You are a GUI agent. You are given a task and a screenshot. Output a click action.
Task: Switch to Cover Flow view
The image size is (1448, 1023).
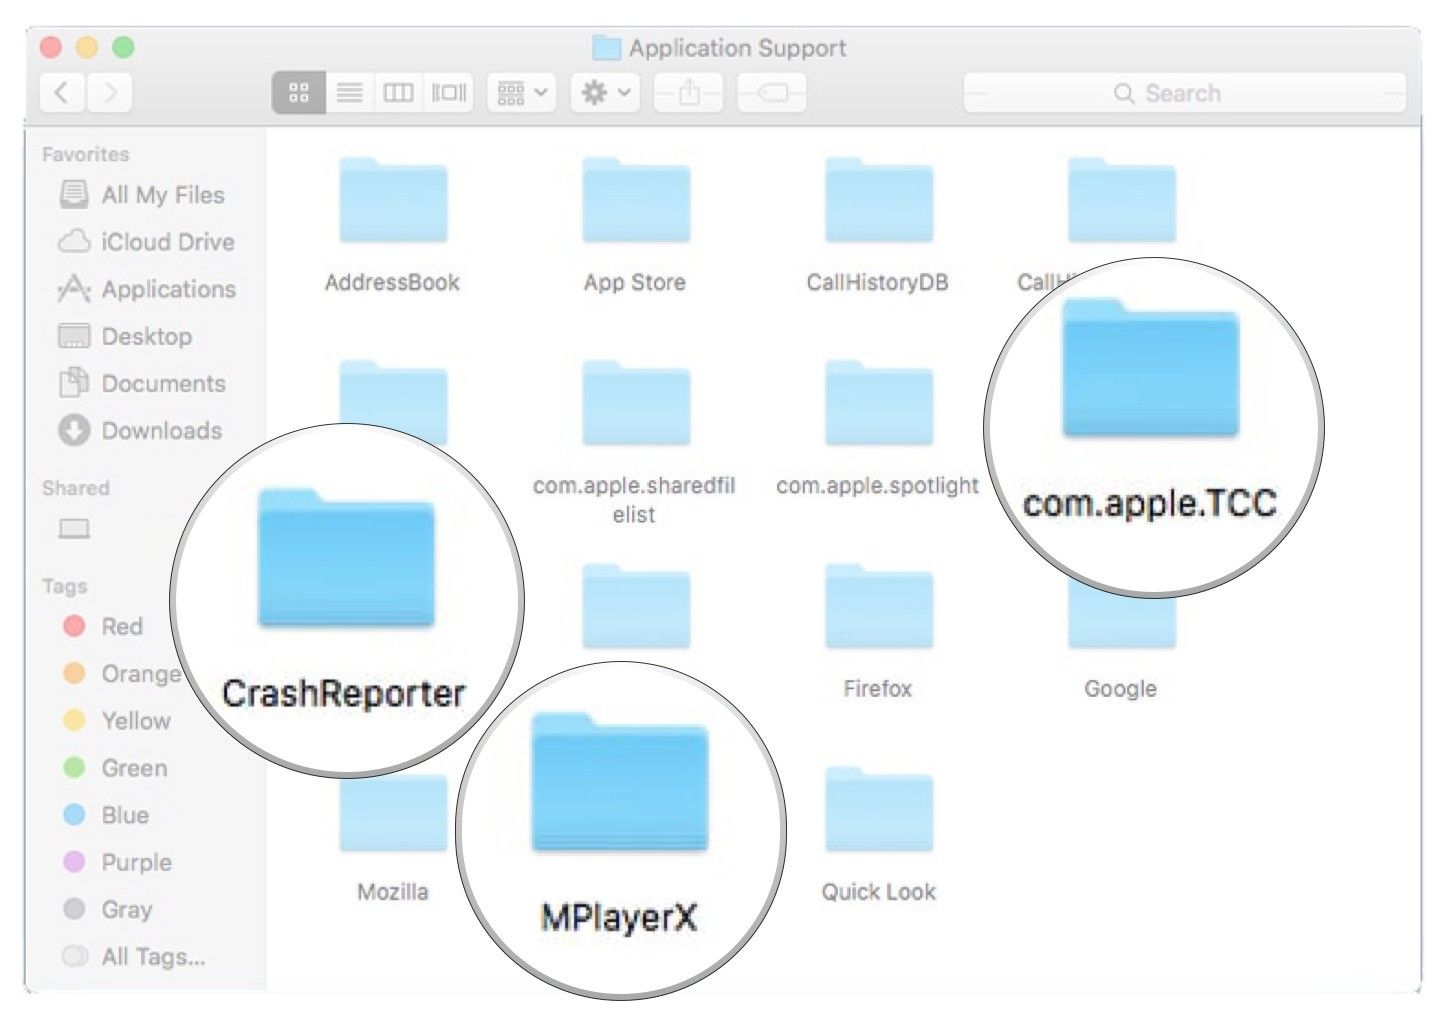pos(448,93)
